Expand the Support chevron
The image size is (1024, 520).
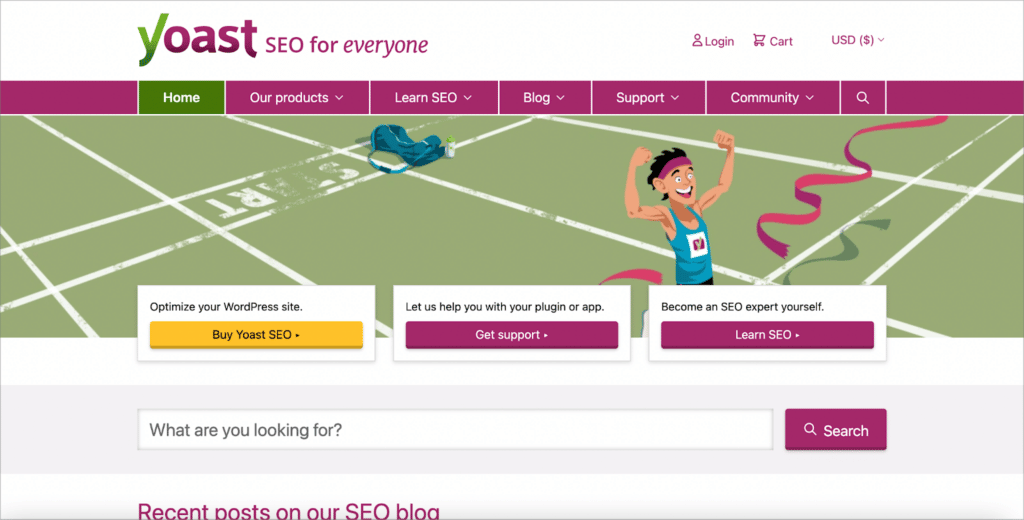[675, 98]
